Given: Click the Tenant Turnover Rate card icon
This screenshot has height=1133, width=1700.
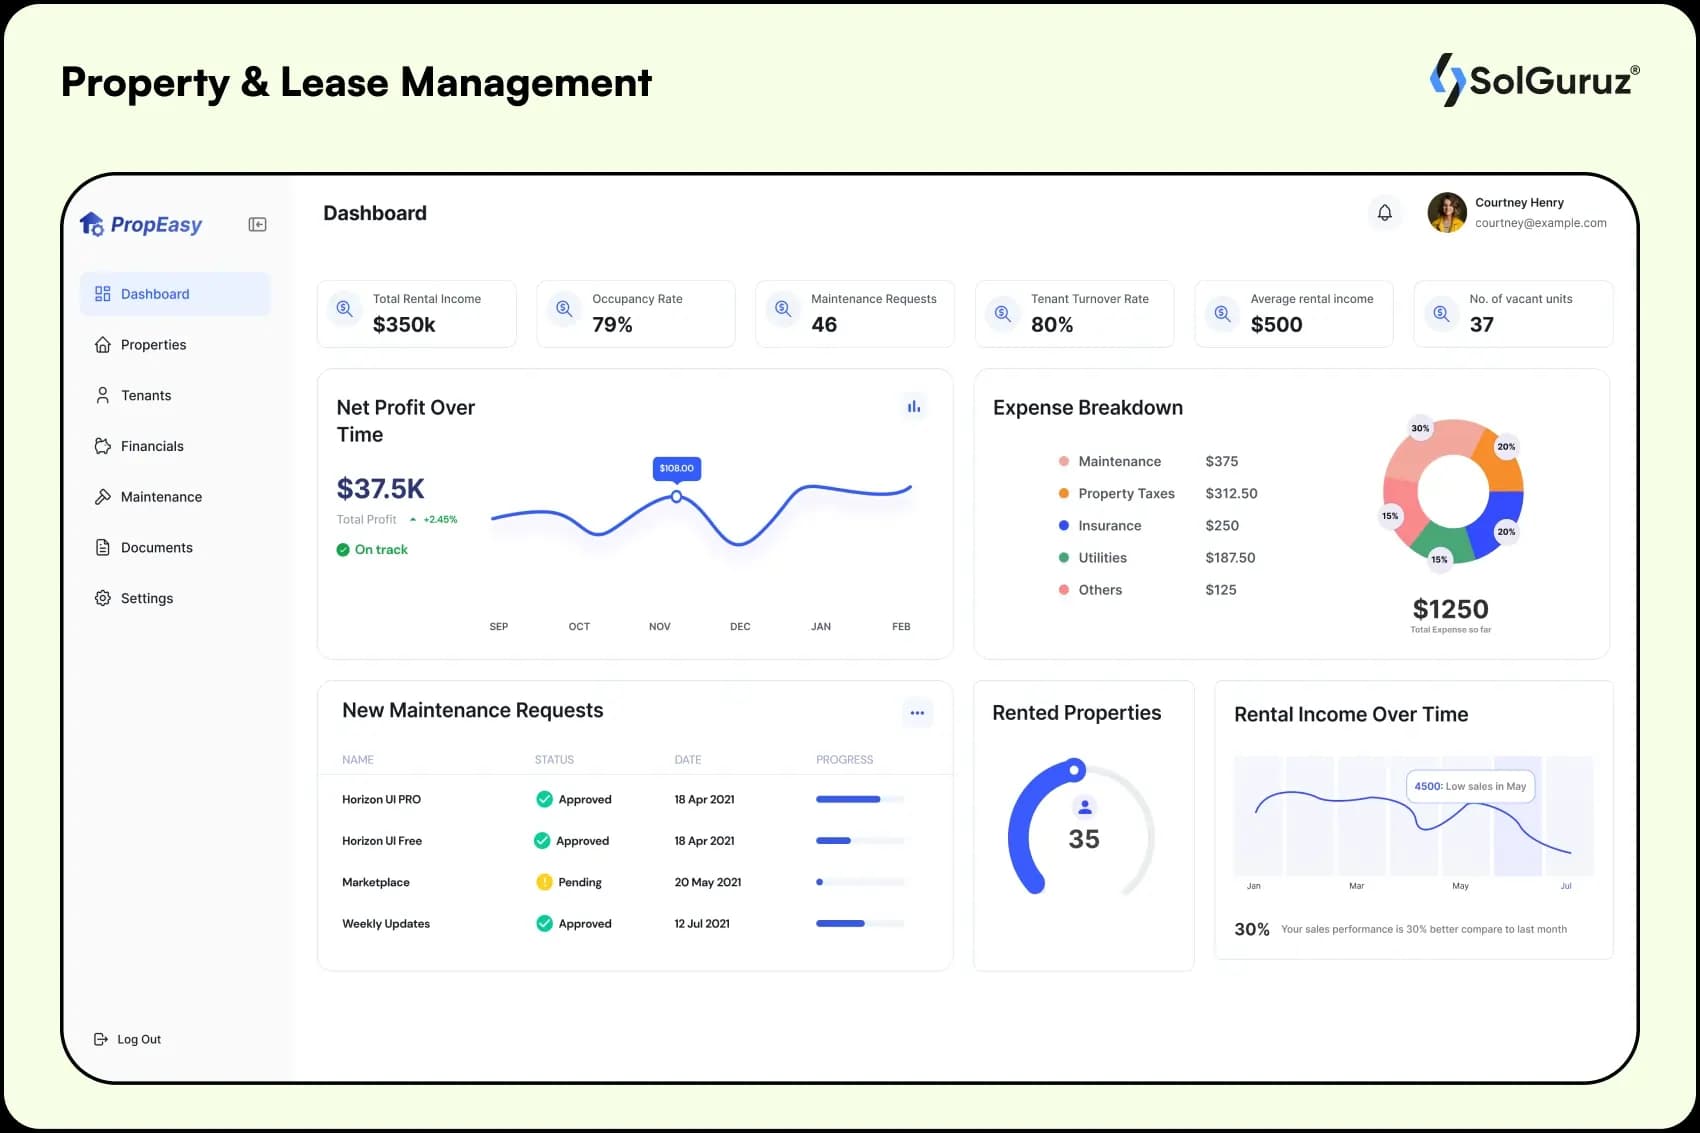Looking at the screenshot, I should 1002,314.
